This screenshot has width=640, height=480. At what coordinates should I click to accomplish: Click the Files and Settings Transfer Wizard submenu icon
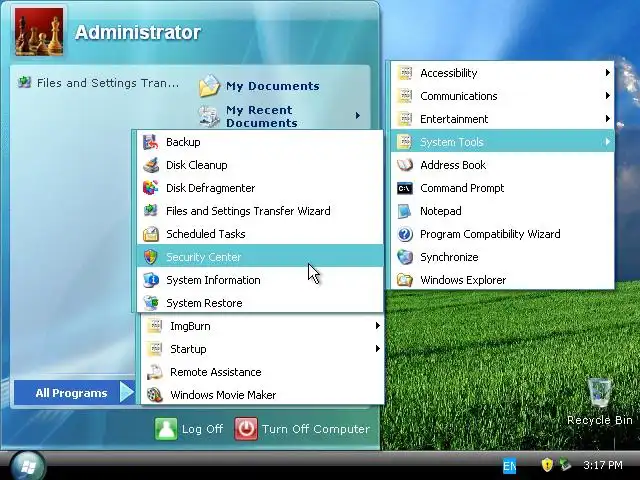[x=151, y=211]
